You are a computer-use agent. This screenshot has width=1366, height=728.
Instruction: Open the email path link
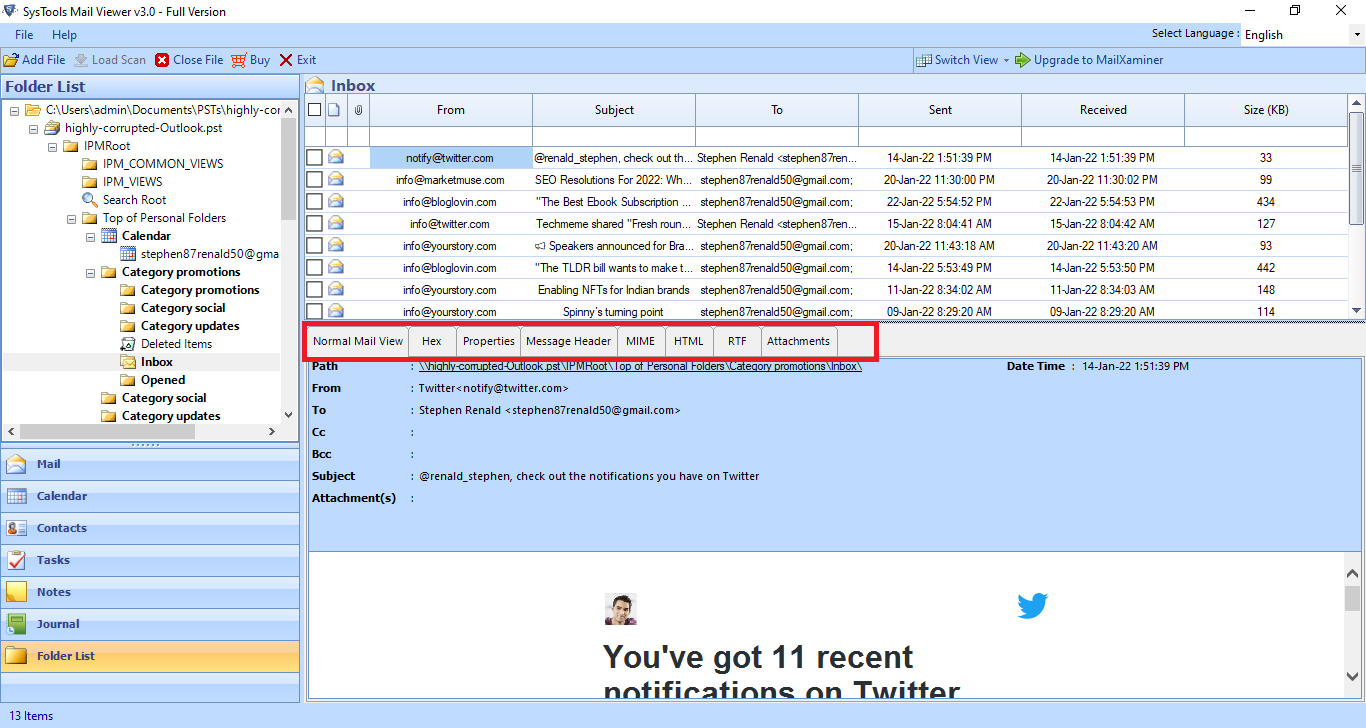640,366
